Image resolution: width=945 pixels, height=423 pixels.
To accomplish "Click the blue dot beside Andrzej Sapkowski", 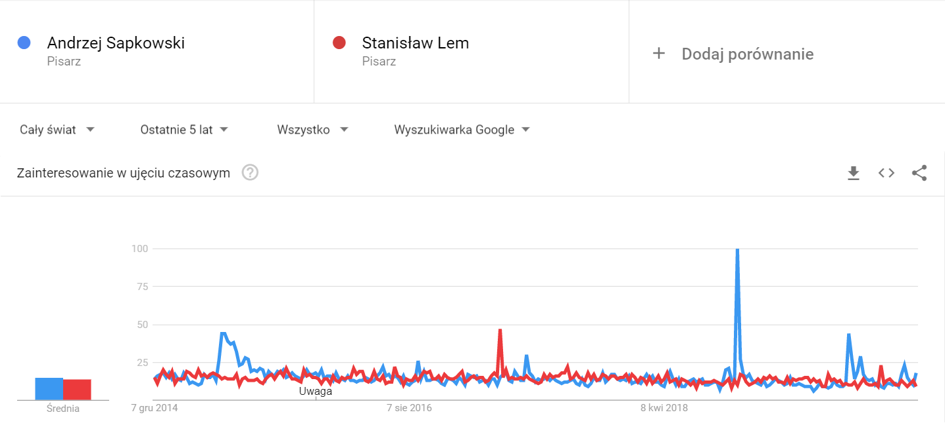I will [x=24, y=43].
